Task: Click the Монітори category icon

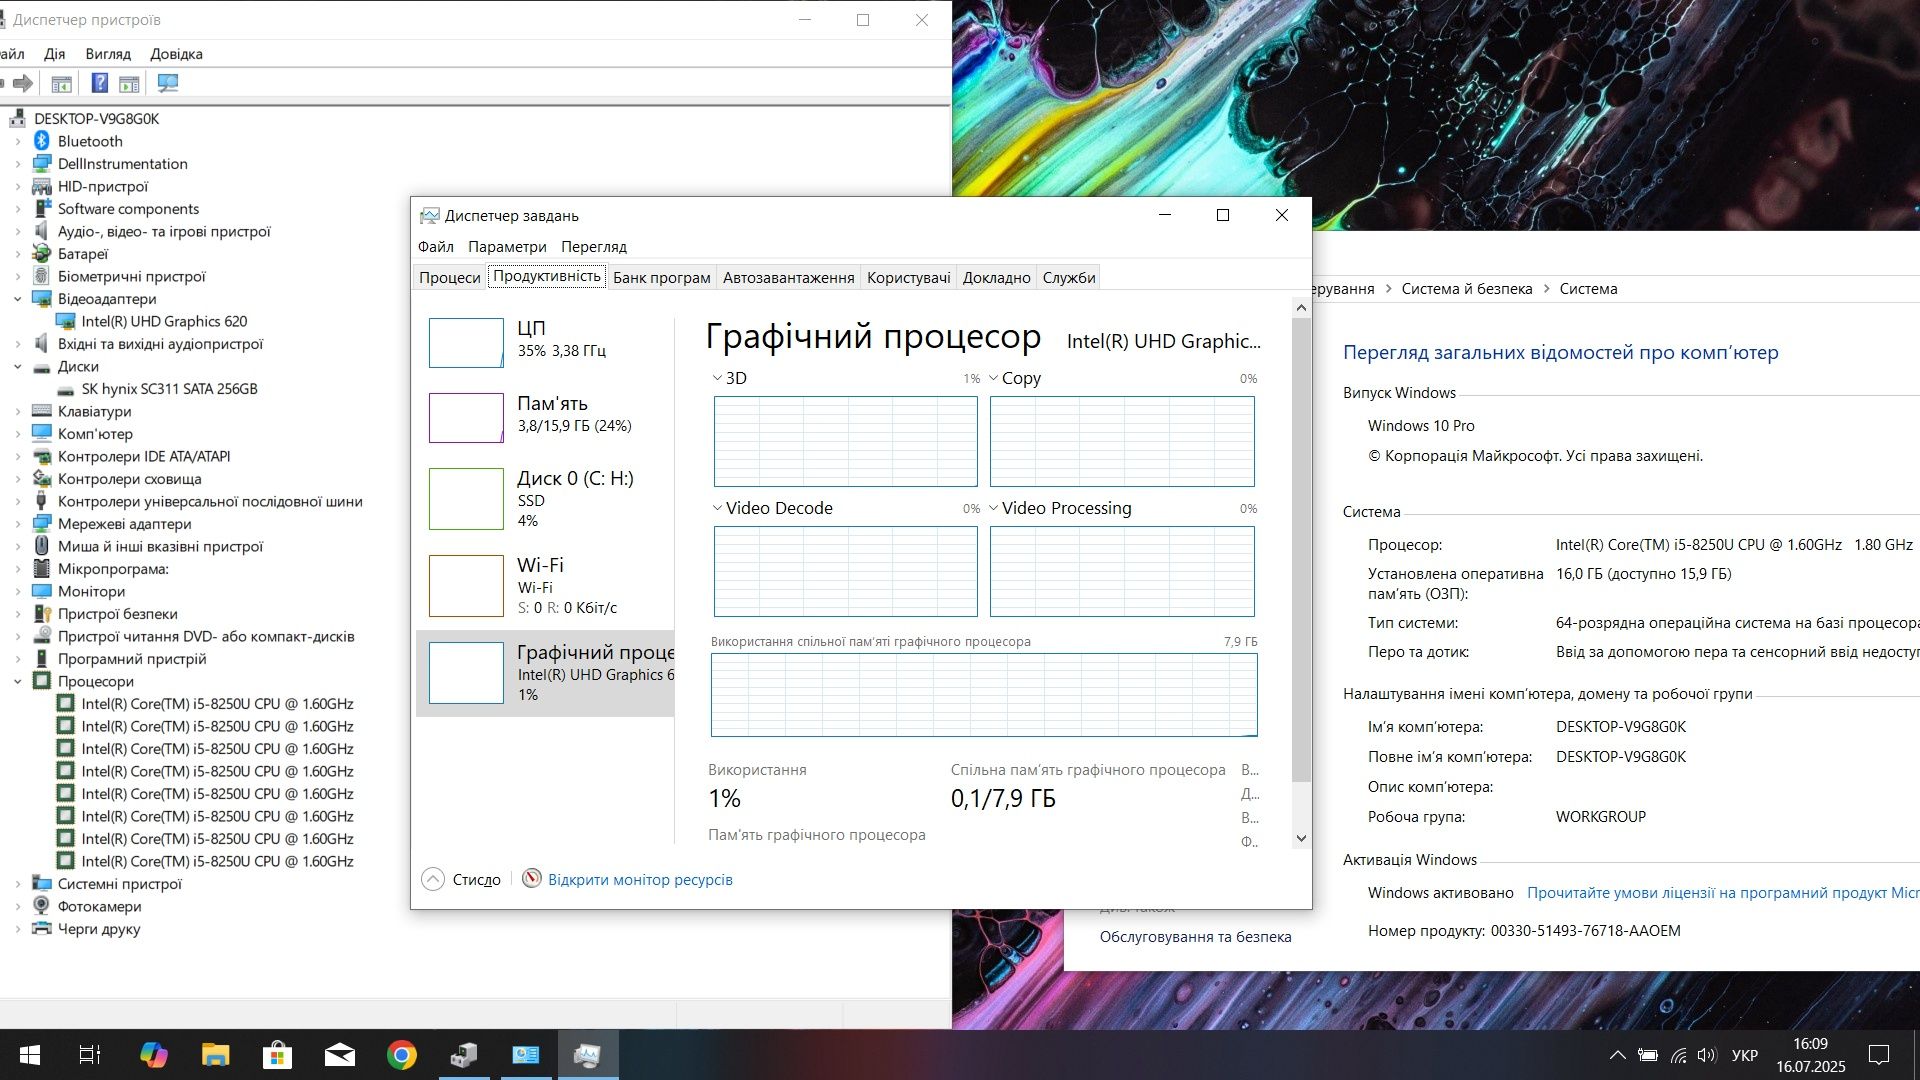Action: point(42,591)
